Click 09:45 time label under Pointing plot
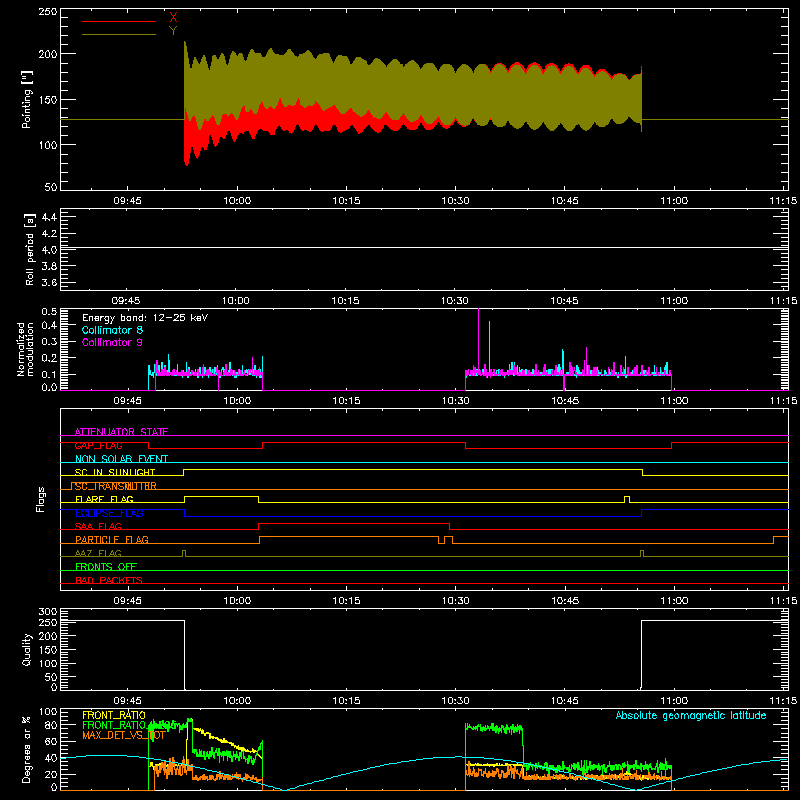Image resolution: width=800 pixels, height=800 pixels. click(x=127, y=201)
